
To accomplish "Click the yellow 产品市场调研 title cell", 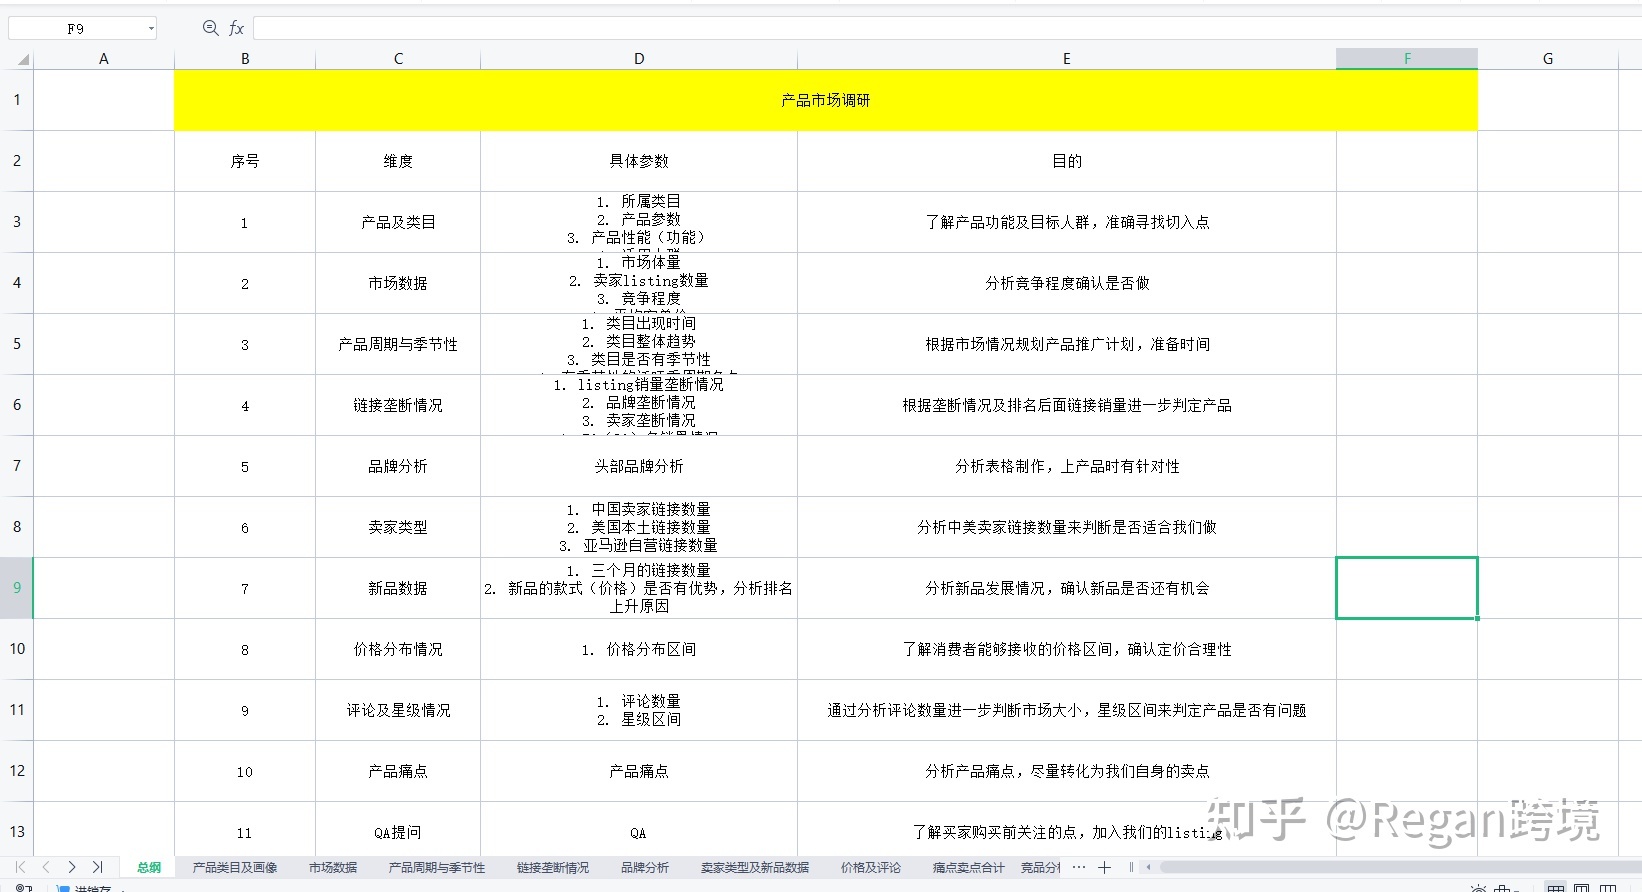I will (826, 100).
